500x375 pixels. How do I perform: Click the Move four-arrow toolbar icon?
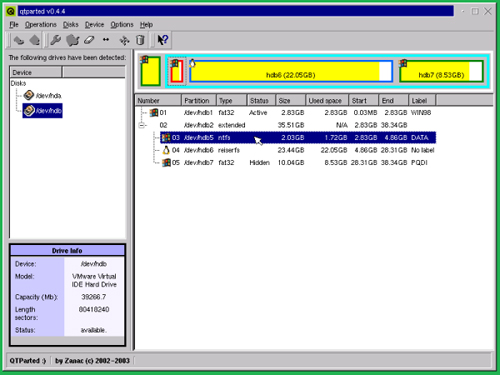point(124,41)
